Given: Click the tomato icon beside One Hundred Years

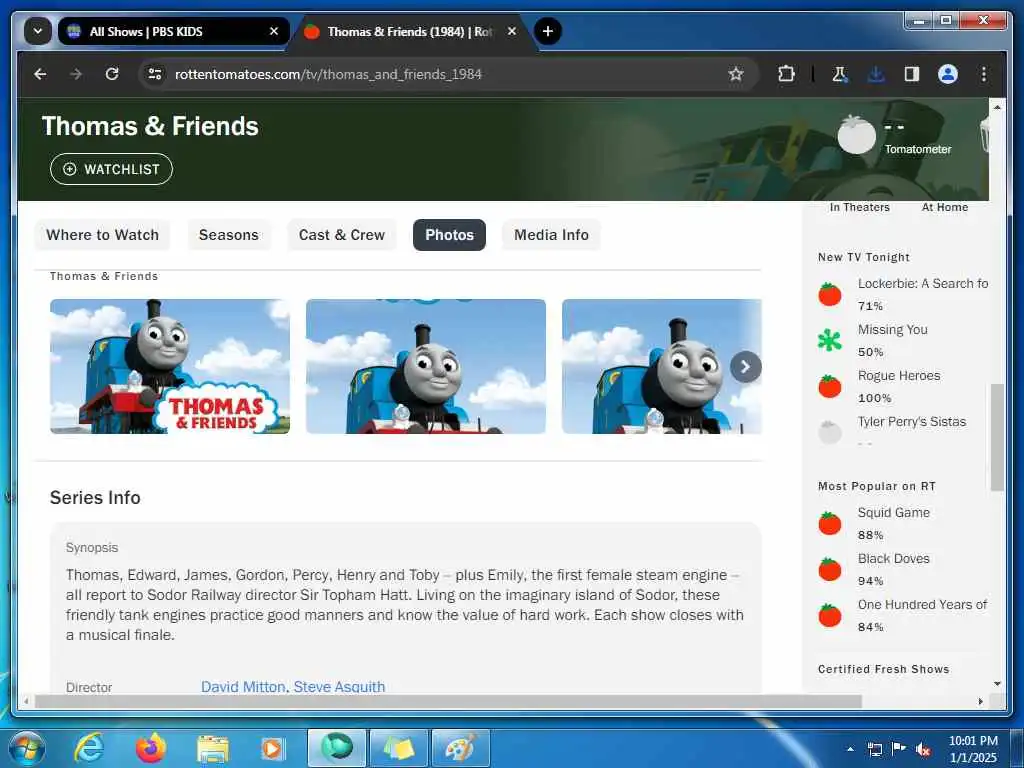Looking at the screenshot, I should pos(830,615).
